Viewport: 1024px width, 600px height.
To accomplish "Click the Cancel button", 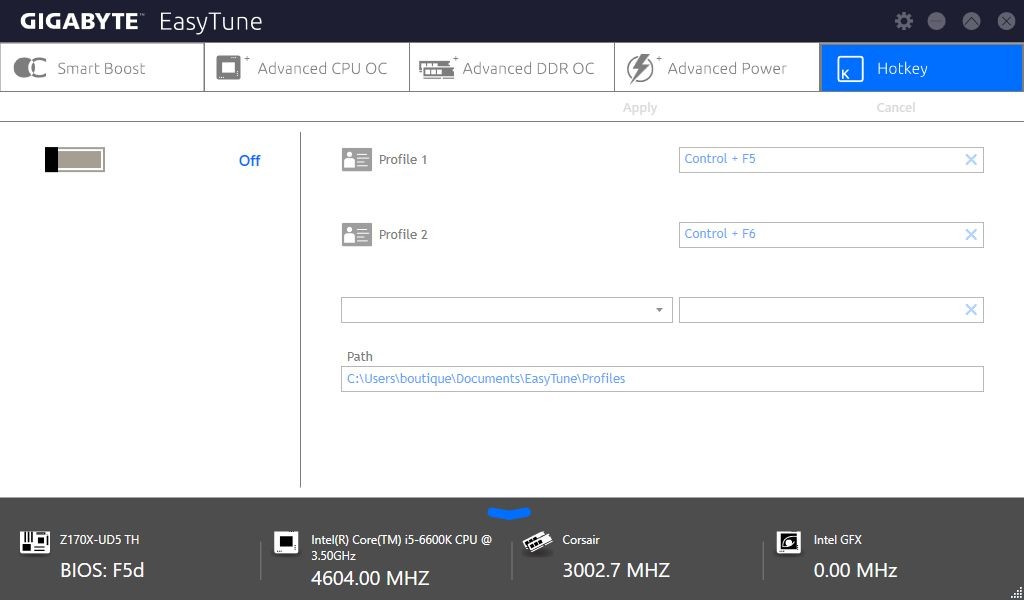I will click(895, 108).
